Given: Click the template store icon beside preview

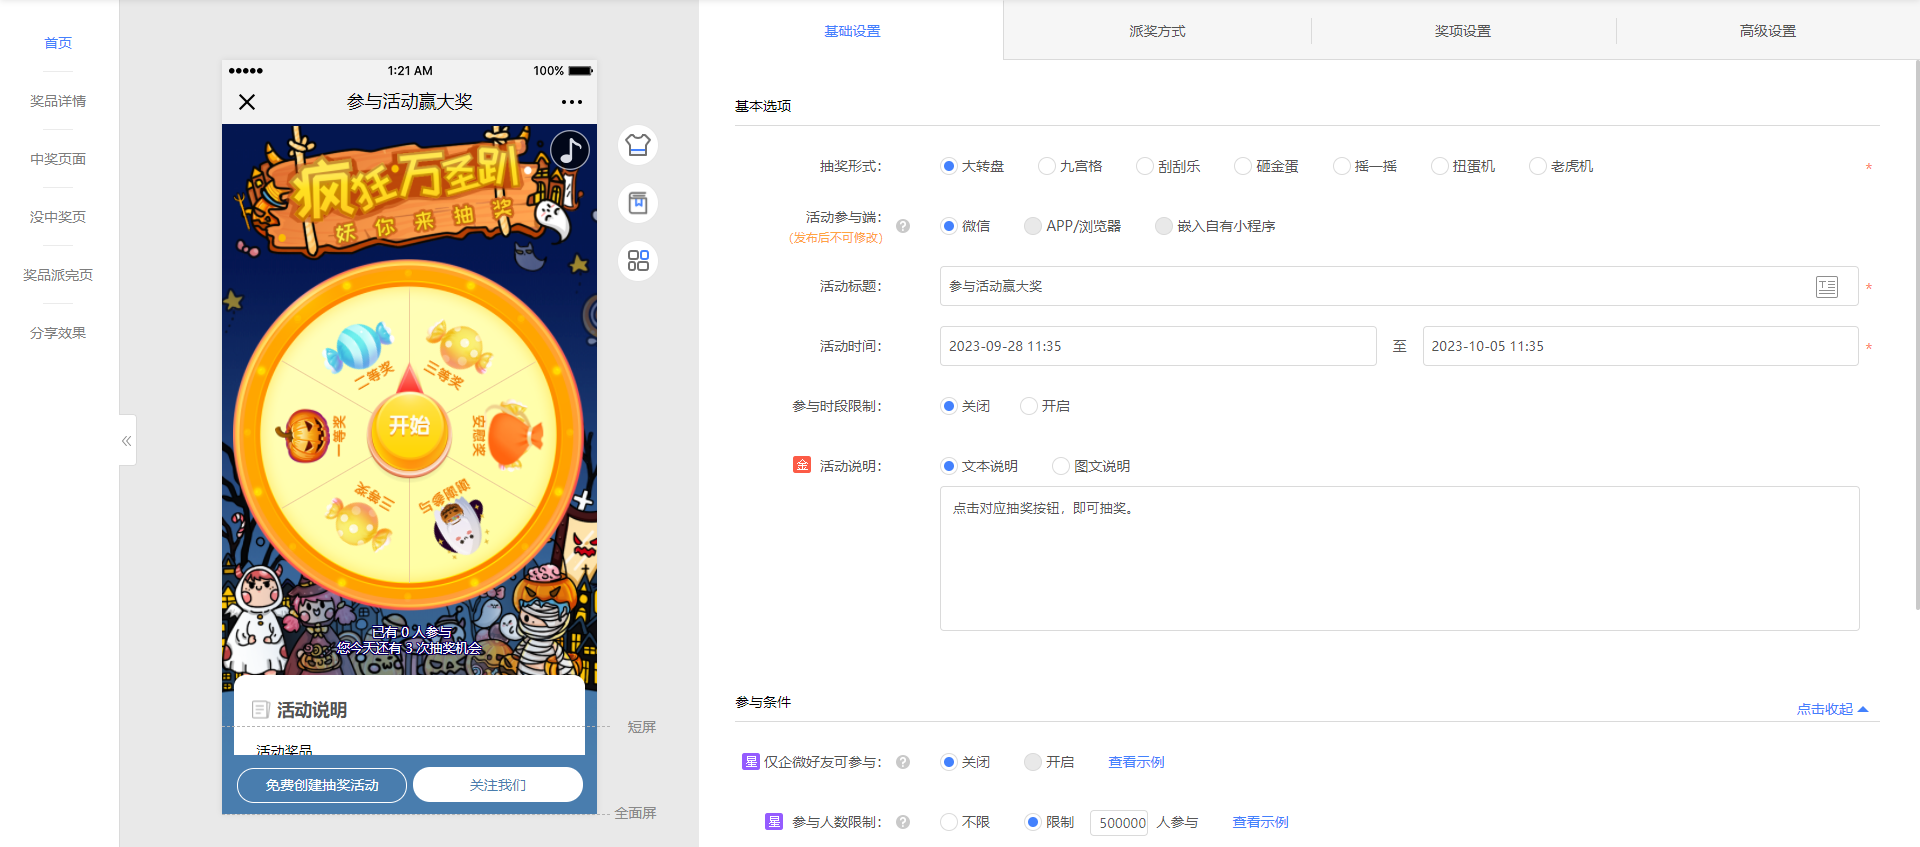Looking at the screenshot, I should tap(638, 203).
